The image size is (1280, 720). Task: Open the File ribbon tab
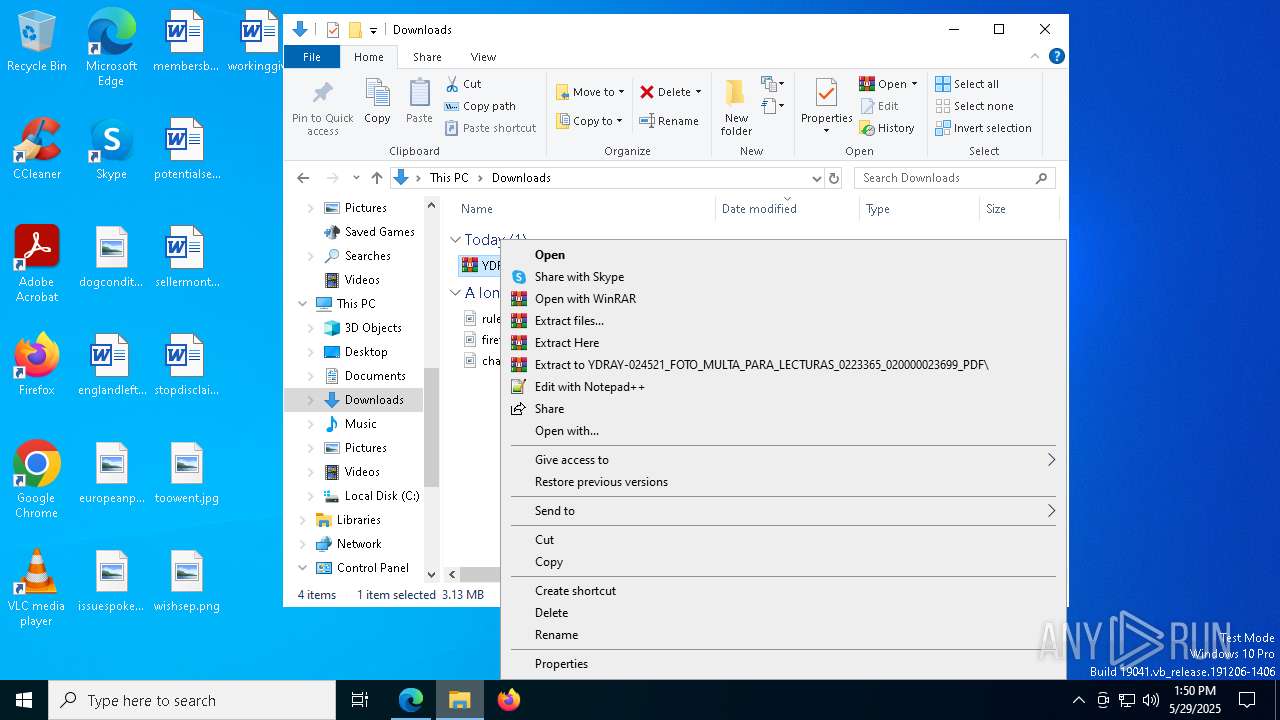click(312, 57)
